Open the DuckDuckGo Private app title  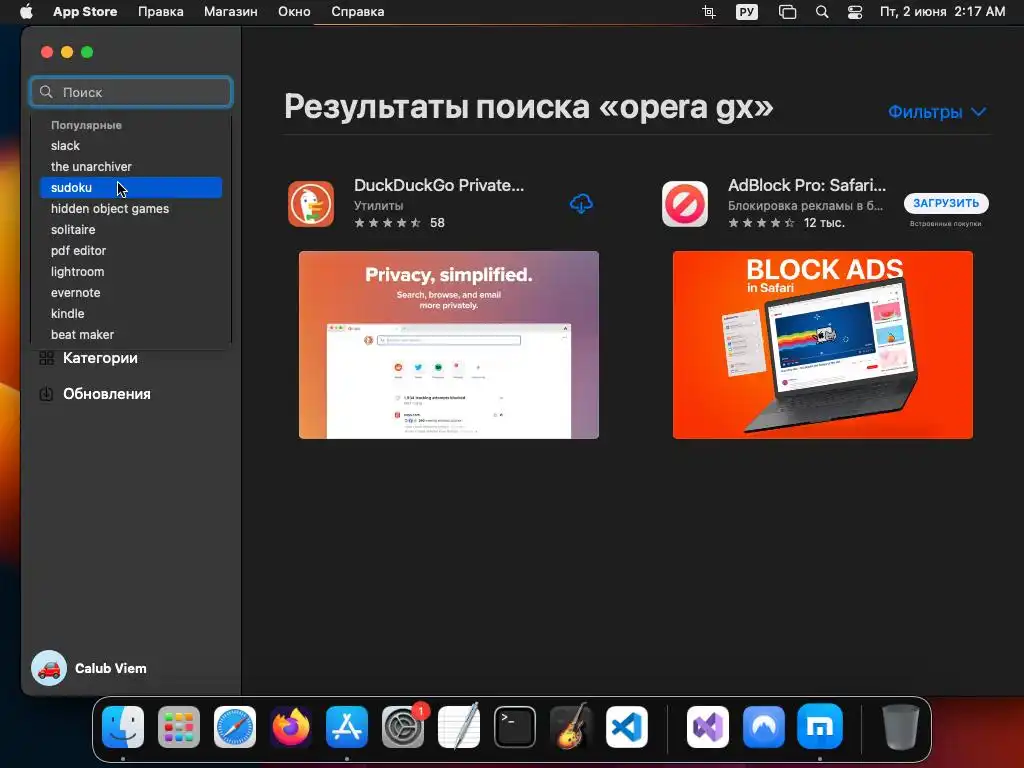(439, 185)
